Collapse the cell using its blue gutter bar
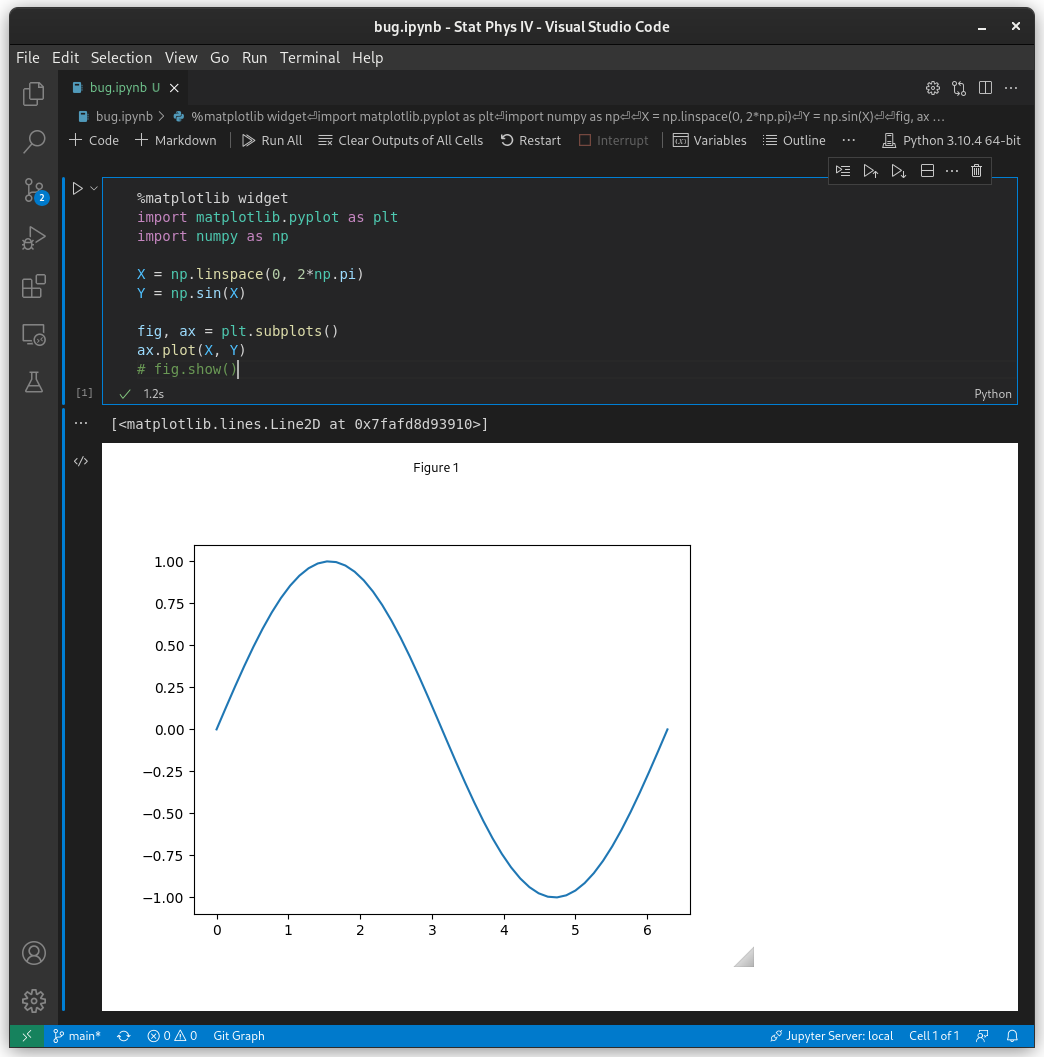Viewport: 1044px width, 1057px height. click(64, 290)
